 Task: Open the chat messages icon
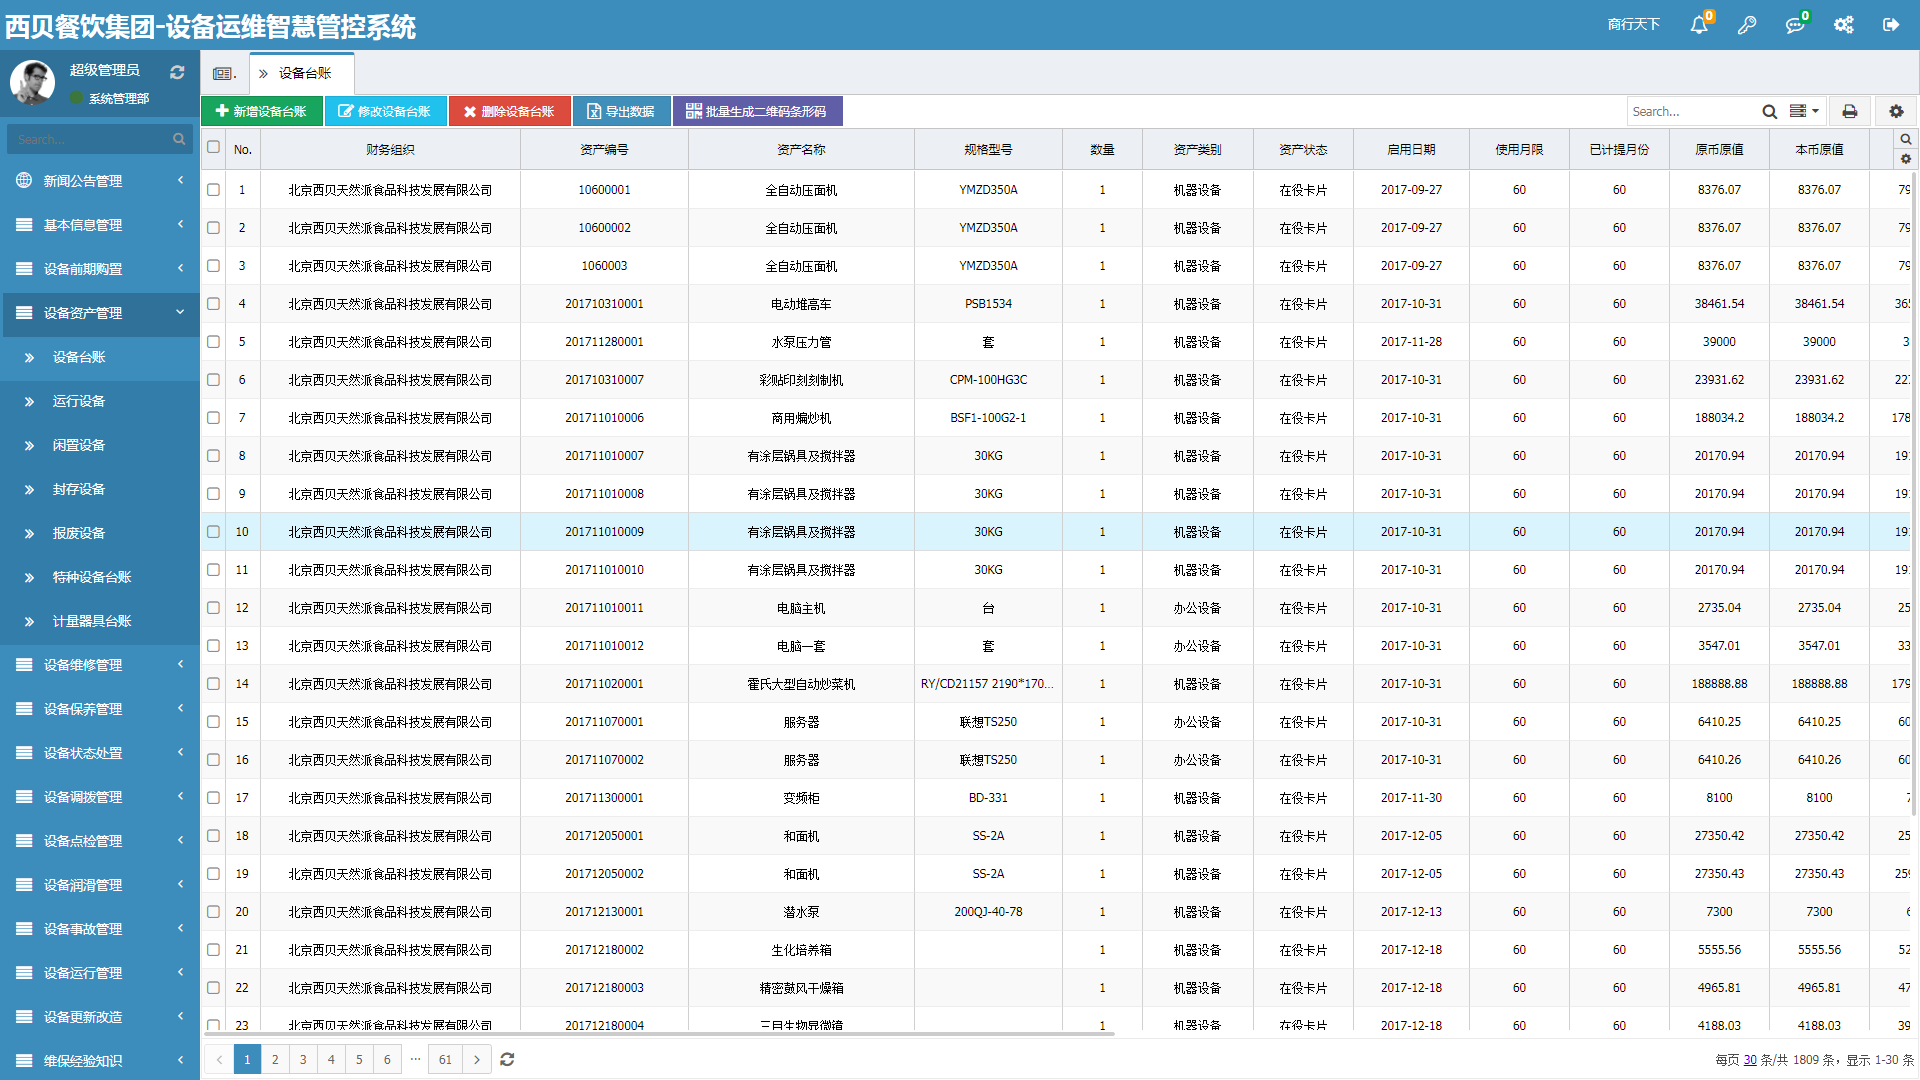coord(1795,25)
